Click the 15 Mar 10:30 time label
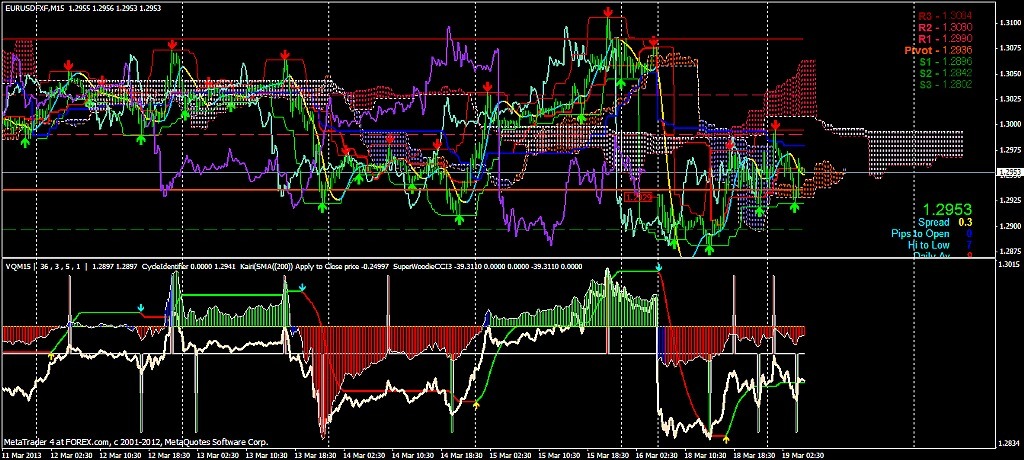This screenshot has height=460, width=1024. point(558,454)
